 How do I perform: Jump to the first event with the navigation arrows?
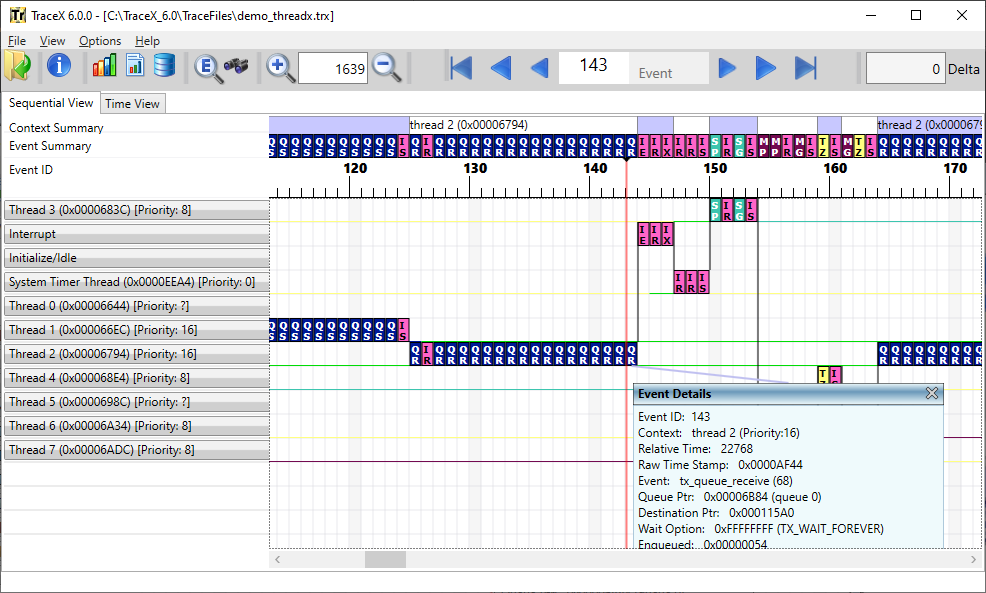click(x=460, y=67)
